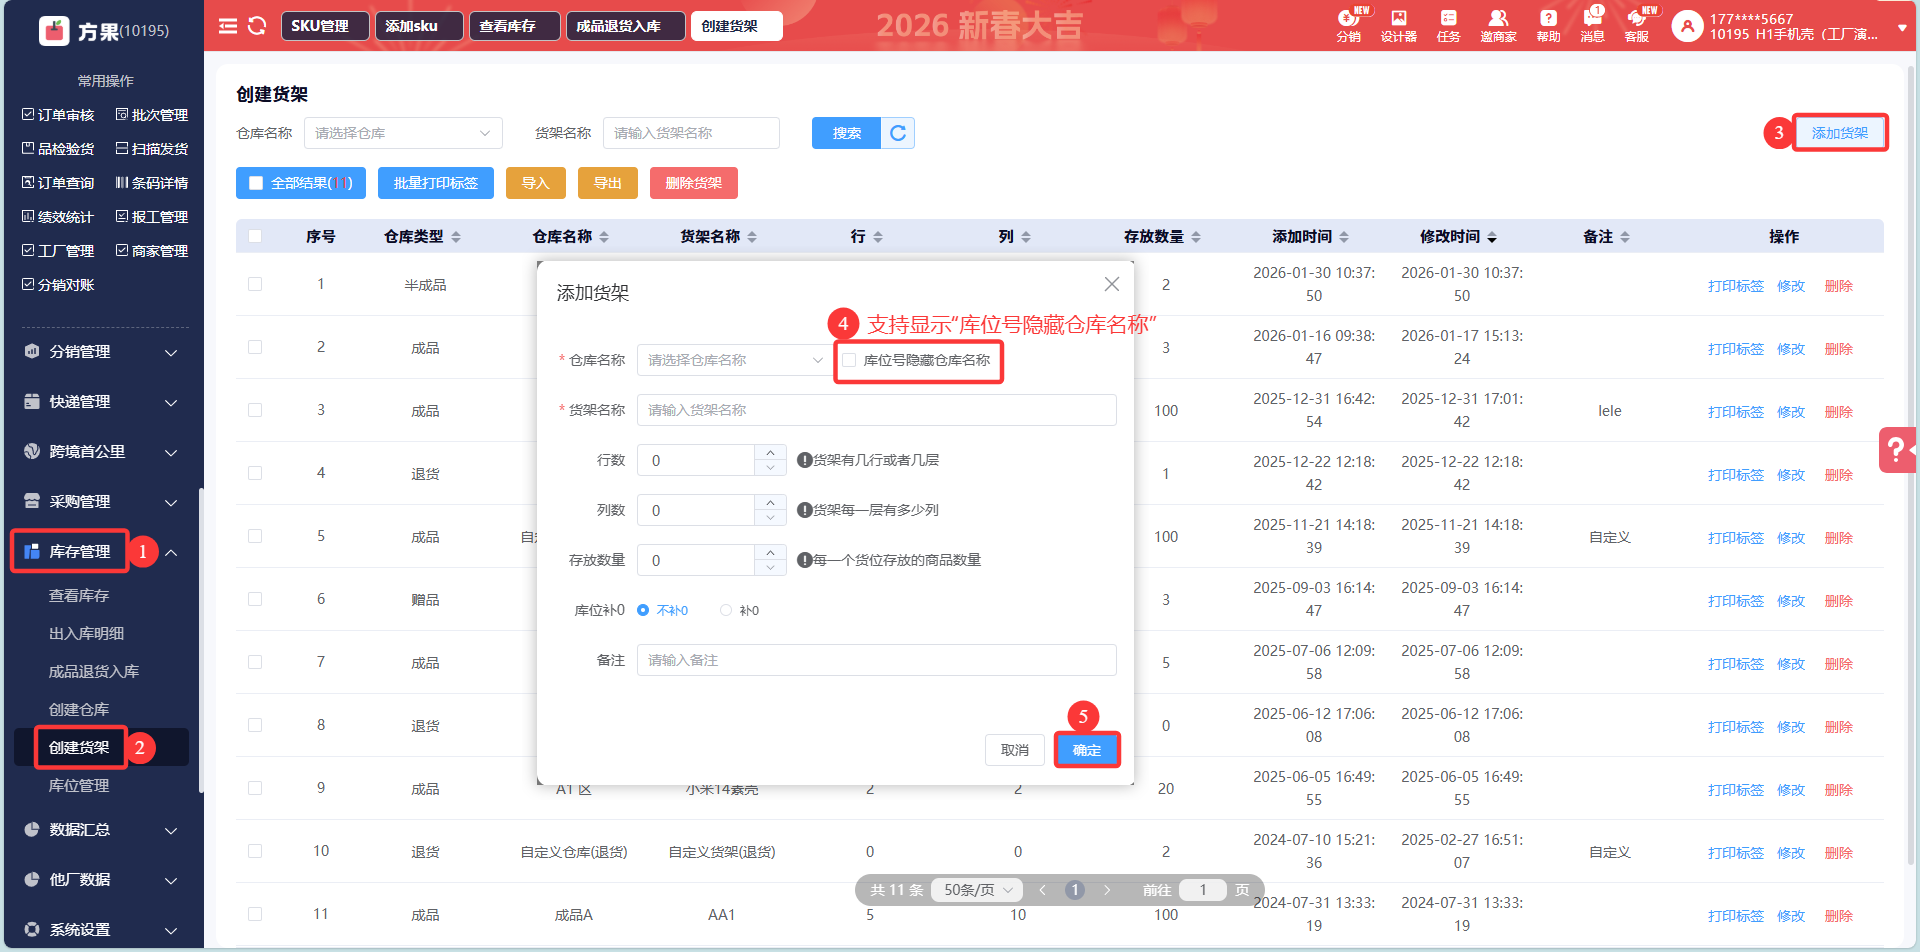Open the 请选择仓库名称 dropdown in dialog
Screen dimensions: 1920x952
click(734, 360)
